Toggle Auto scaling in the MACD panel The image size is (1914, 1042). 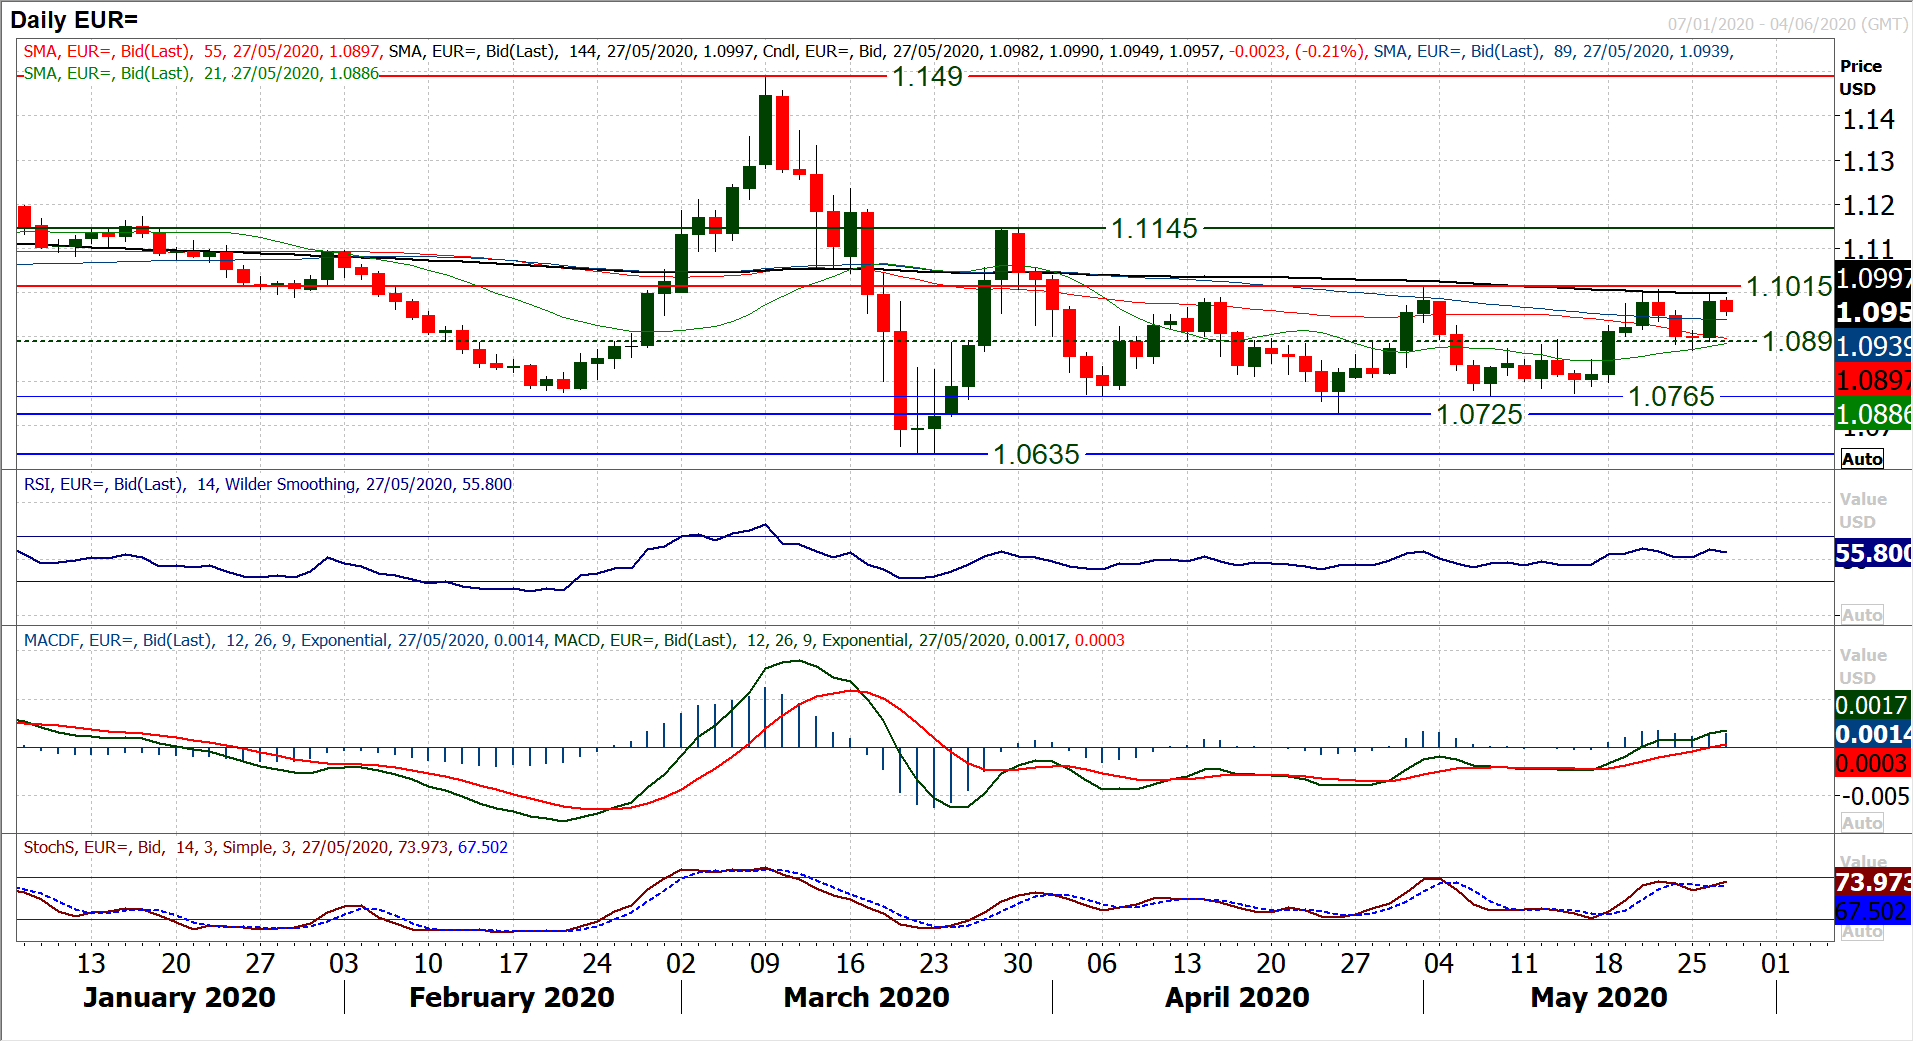click(1861, 823)
